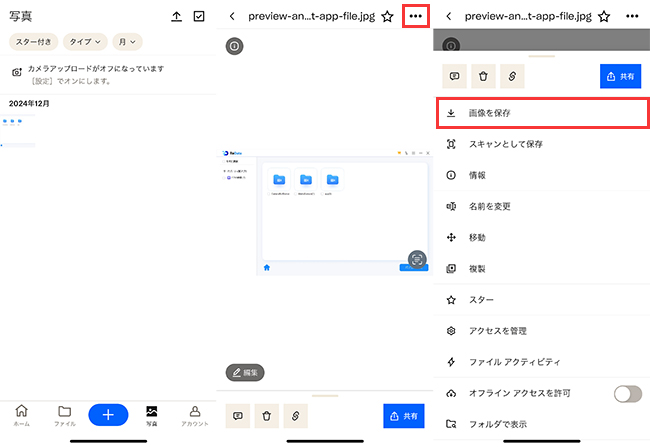Tap the camera upload icon in the notice

pyautogui.click(x=17, y=72)
